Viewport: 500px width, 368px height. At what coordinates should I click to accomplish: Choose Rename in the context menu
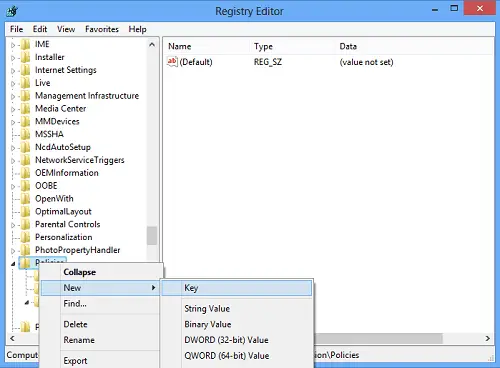point(100,340)
